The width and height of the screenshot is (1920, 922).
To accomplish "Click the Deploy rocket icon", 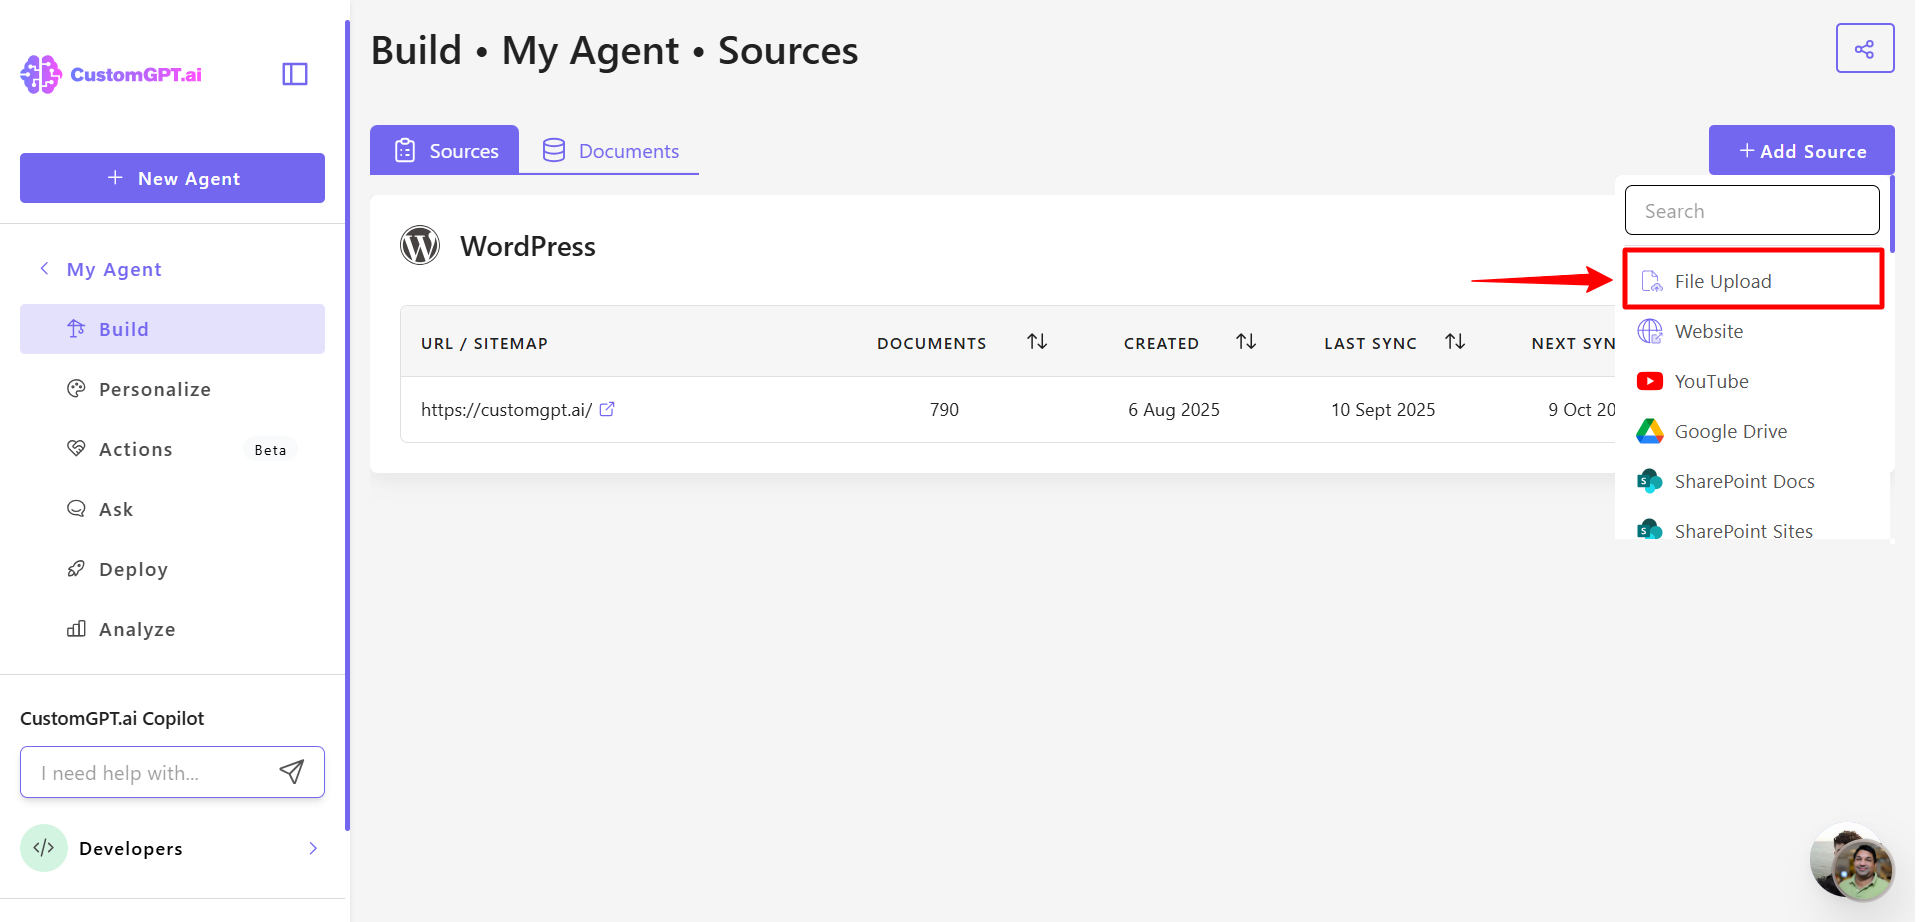I will click(76, 569).
